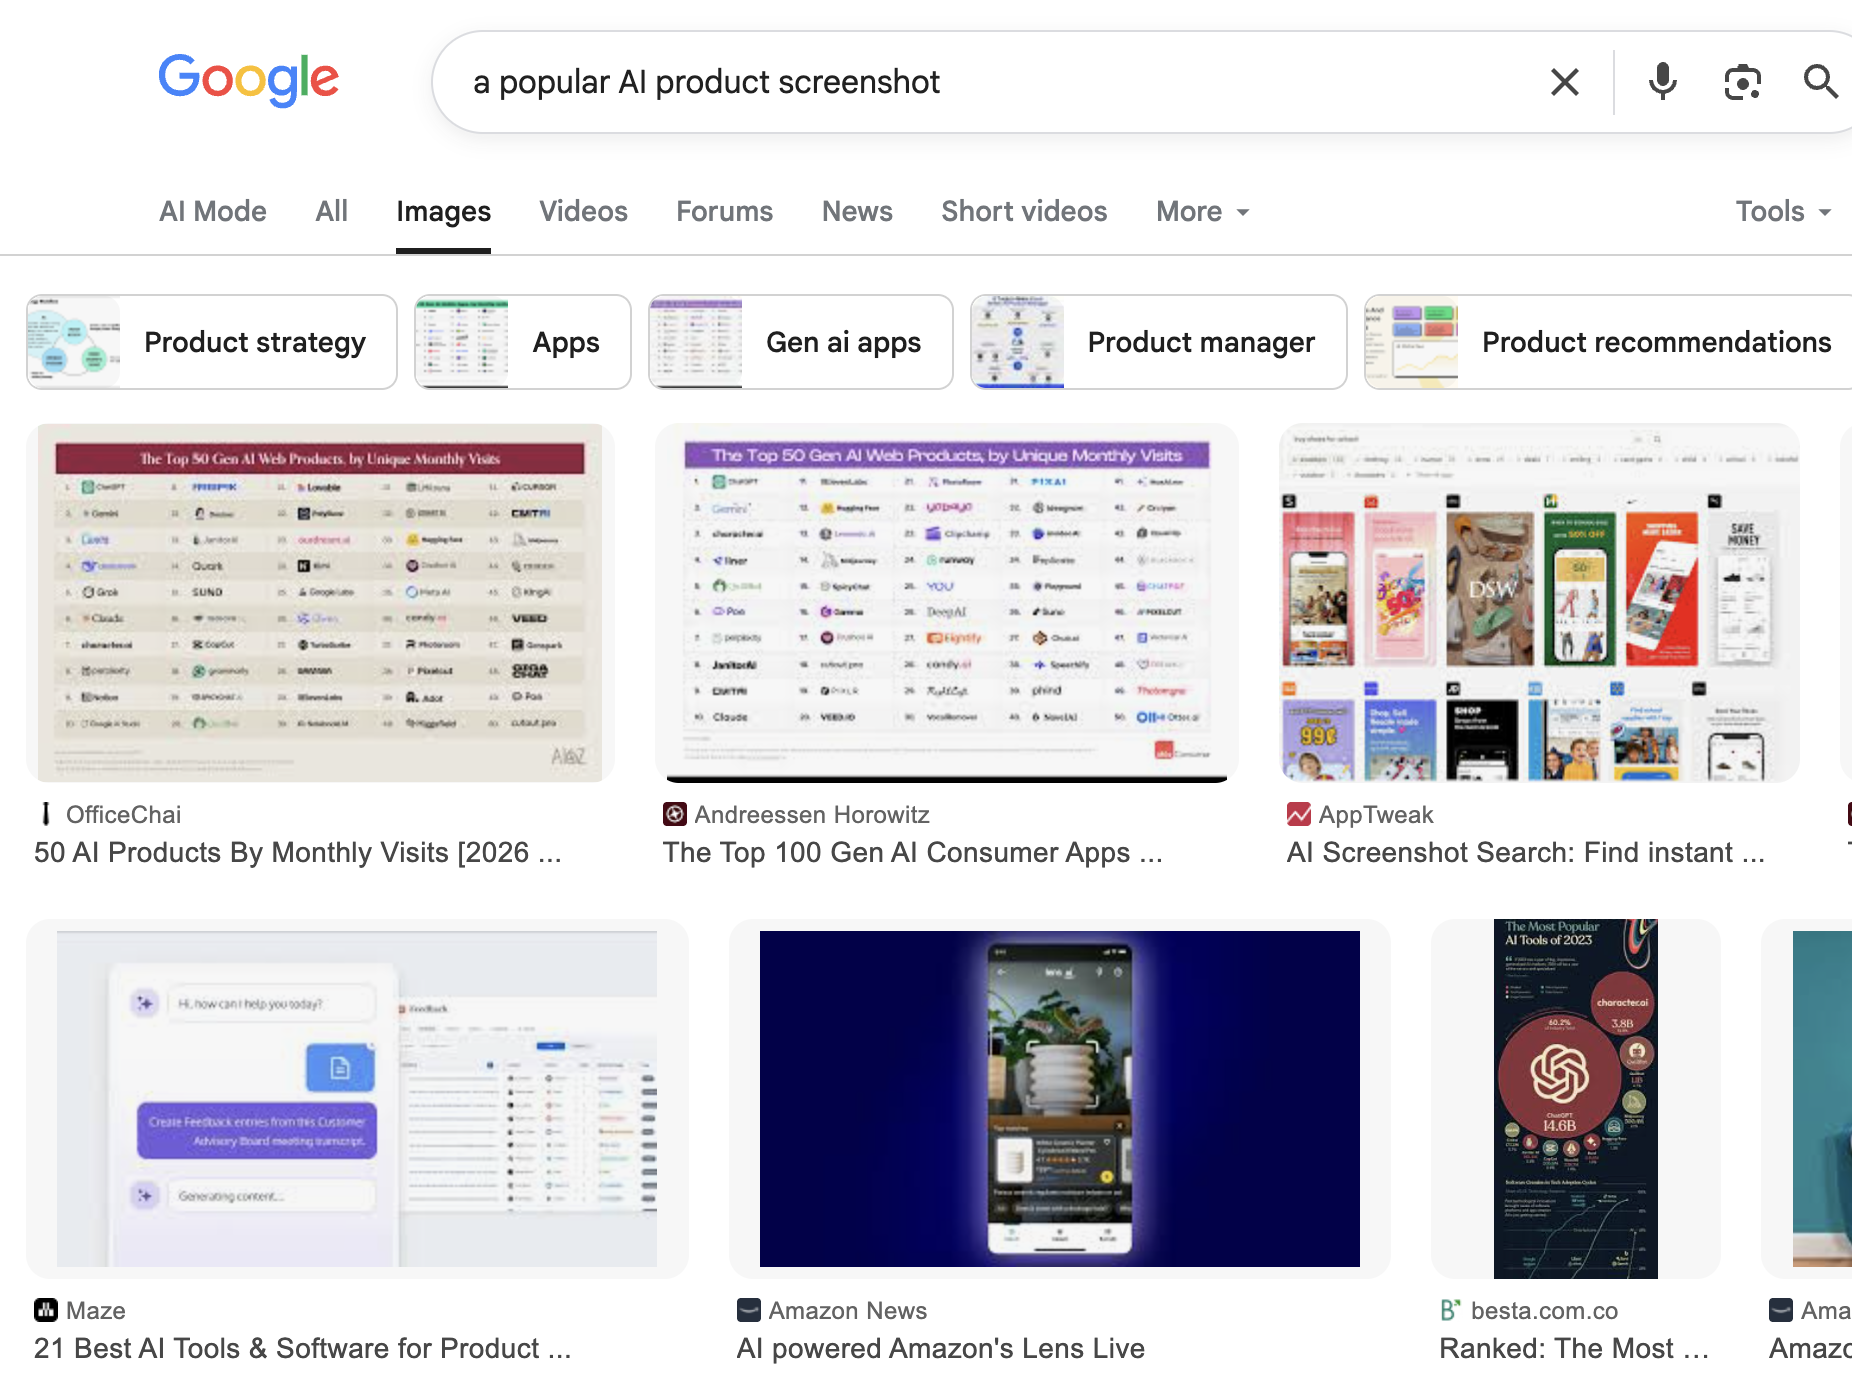Click Andreessen Horowitz favicon icon
This screenshot has height=1390, width=1852.
coord(675,814)
